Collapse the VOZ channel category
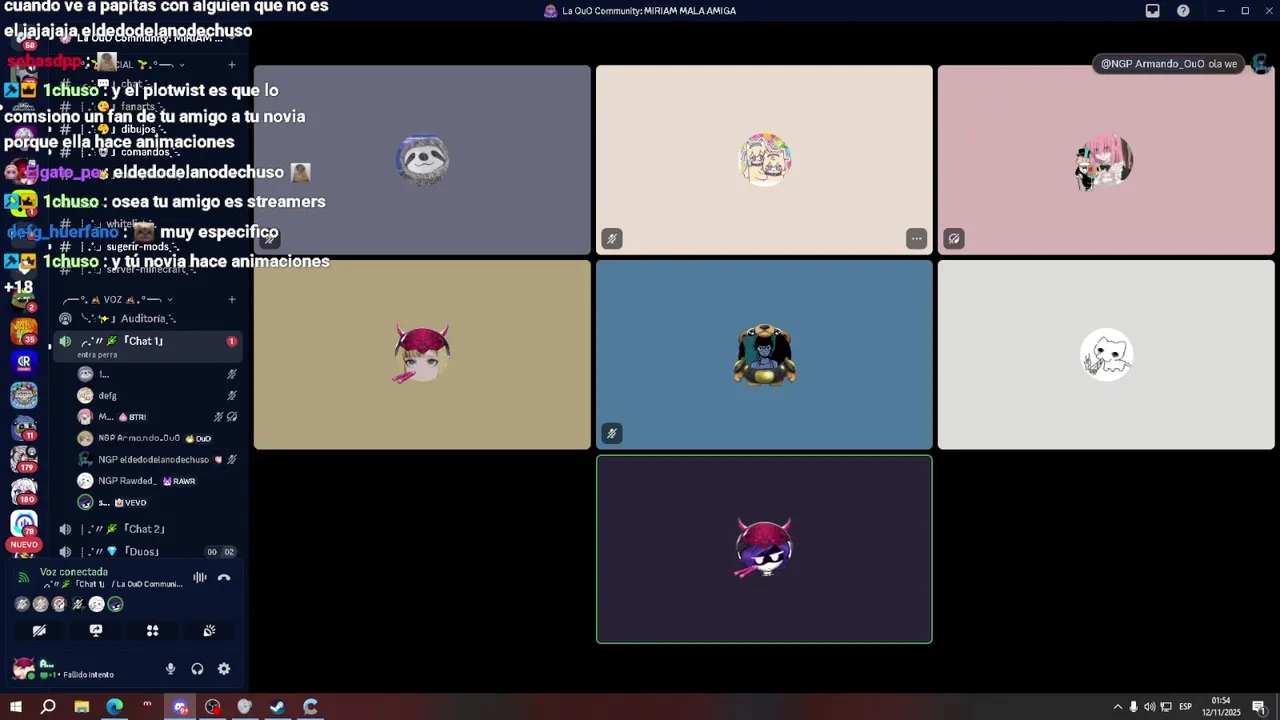 point(117,299)
